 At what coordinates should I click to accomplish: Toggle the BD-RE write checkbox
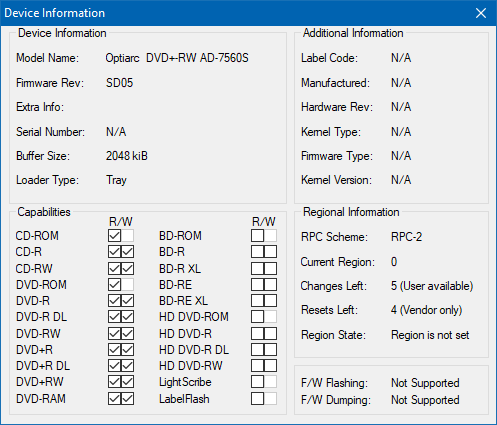[x=271, y=285]
